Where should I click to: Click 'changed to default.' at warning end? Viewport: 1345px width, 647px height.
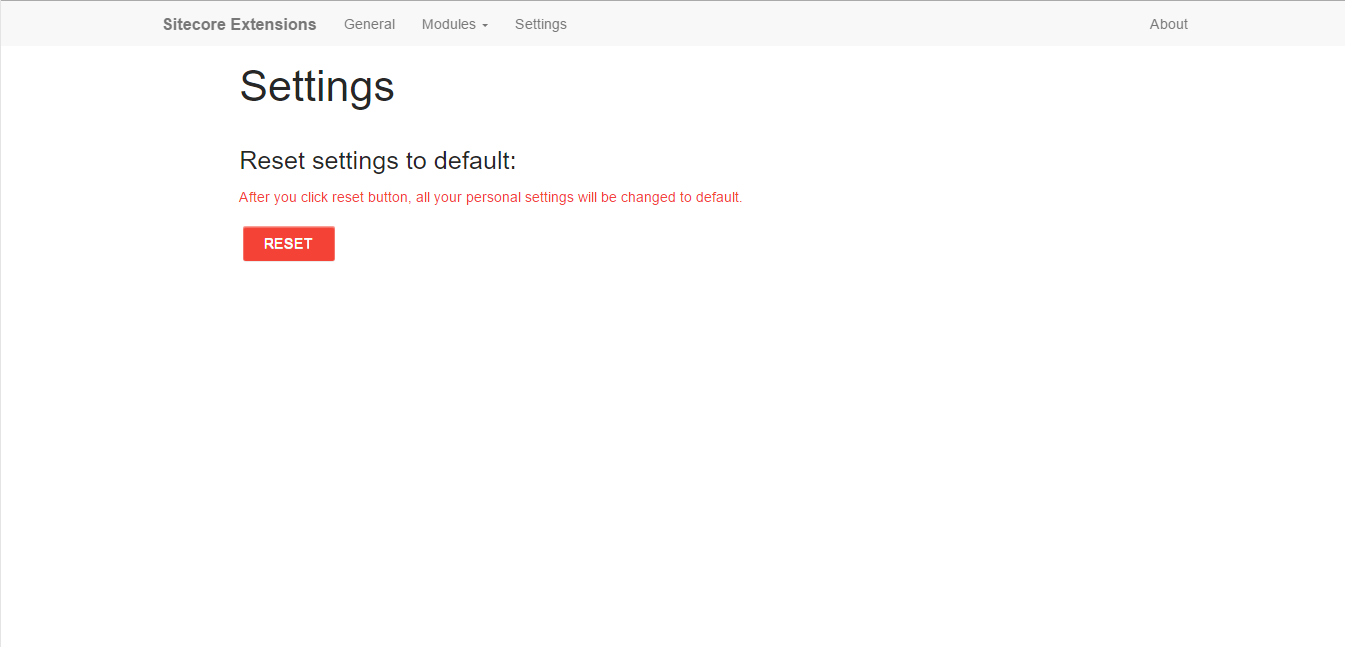pyautogui.click(x=681, y=197)
